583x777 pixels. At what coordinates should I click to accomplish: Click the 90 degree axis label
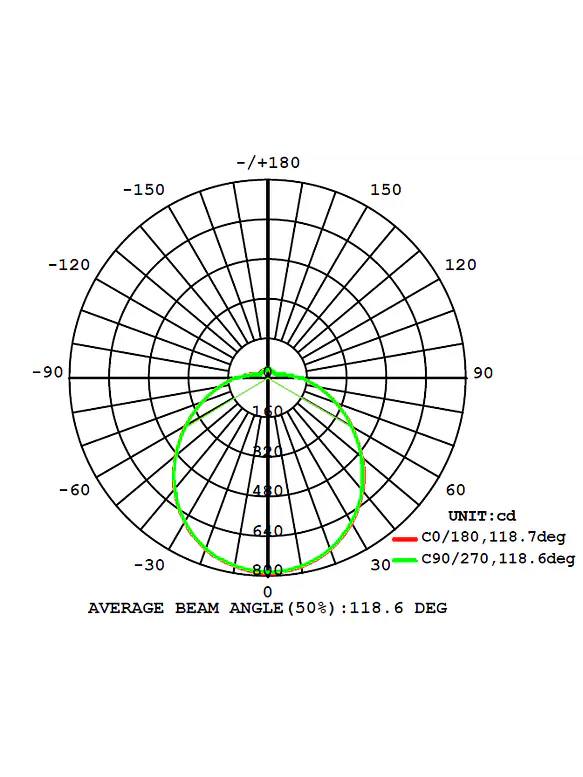tap(483, 373)
